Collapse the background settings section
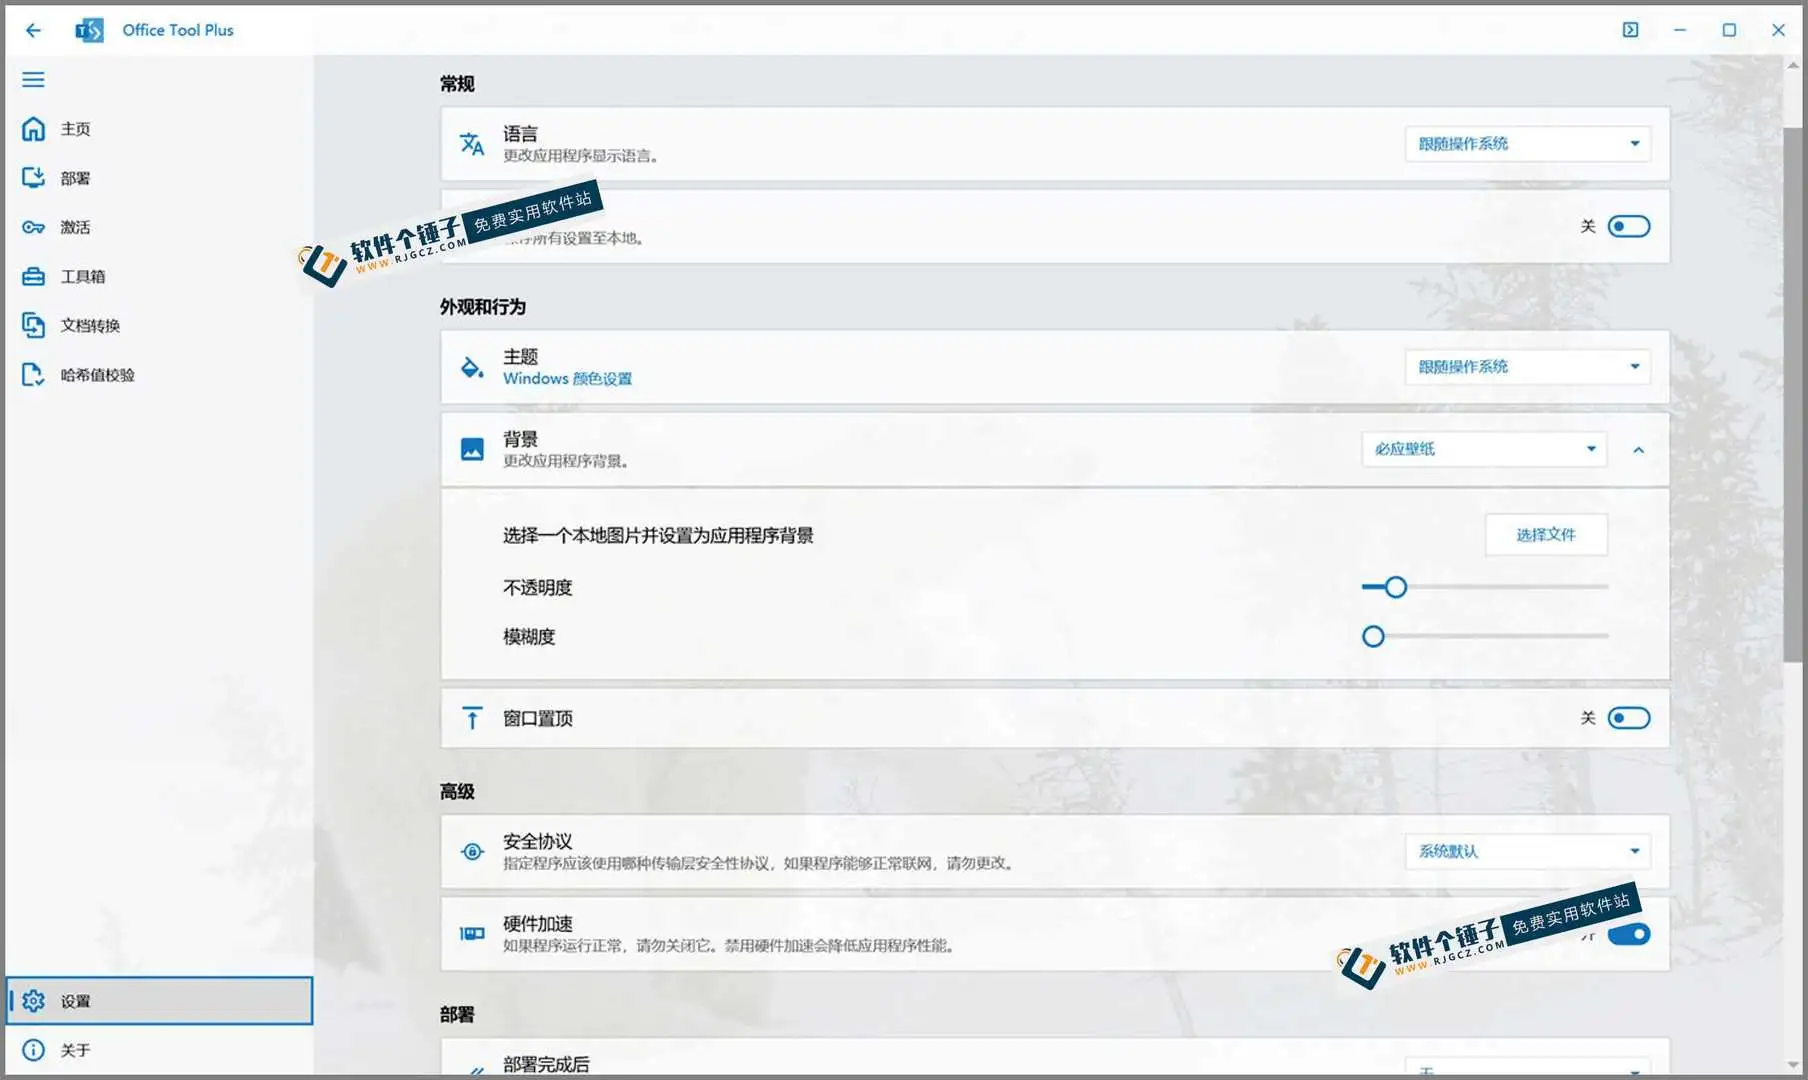 (x=1639, y=449)
